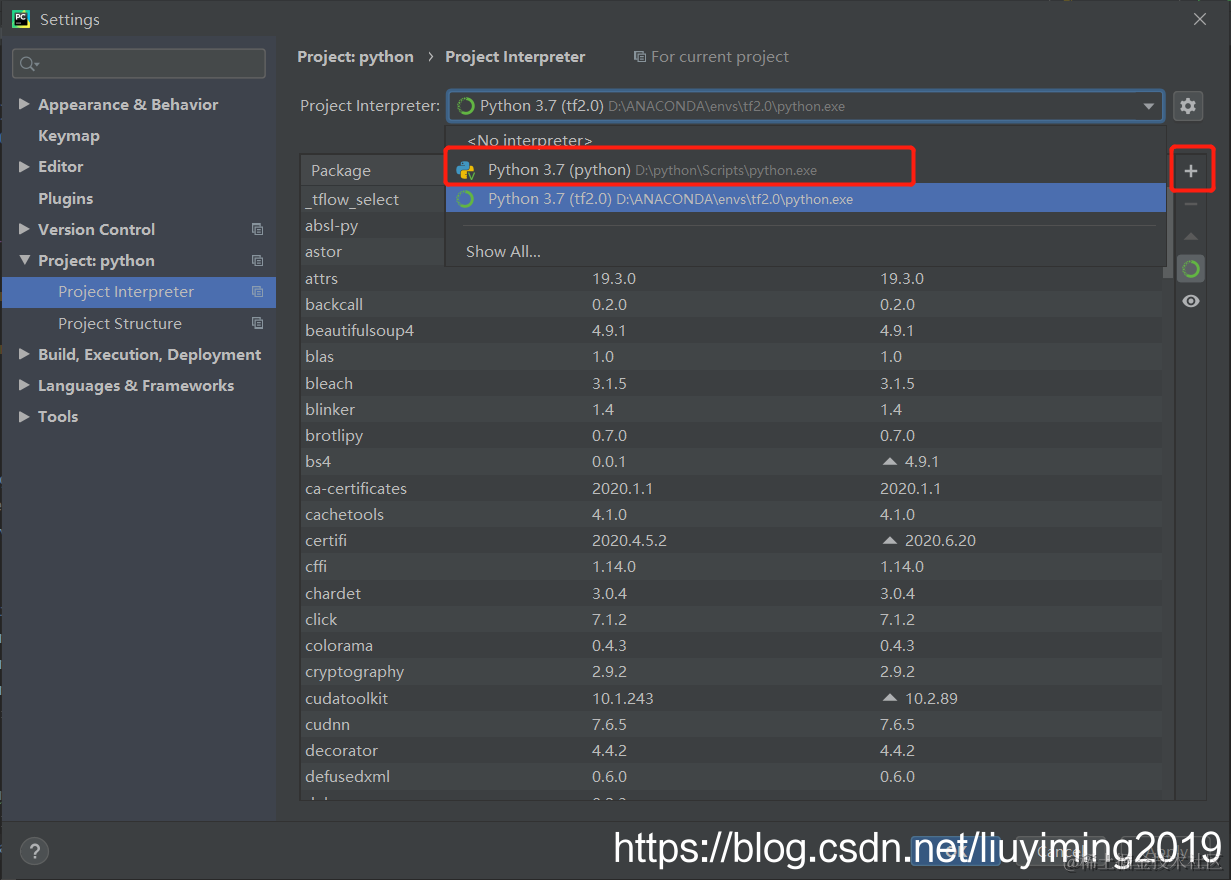Select the bs4 package row

click(732, 462)
